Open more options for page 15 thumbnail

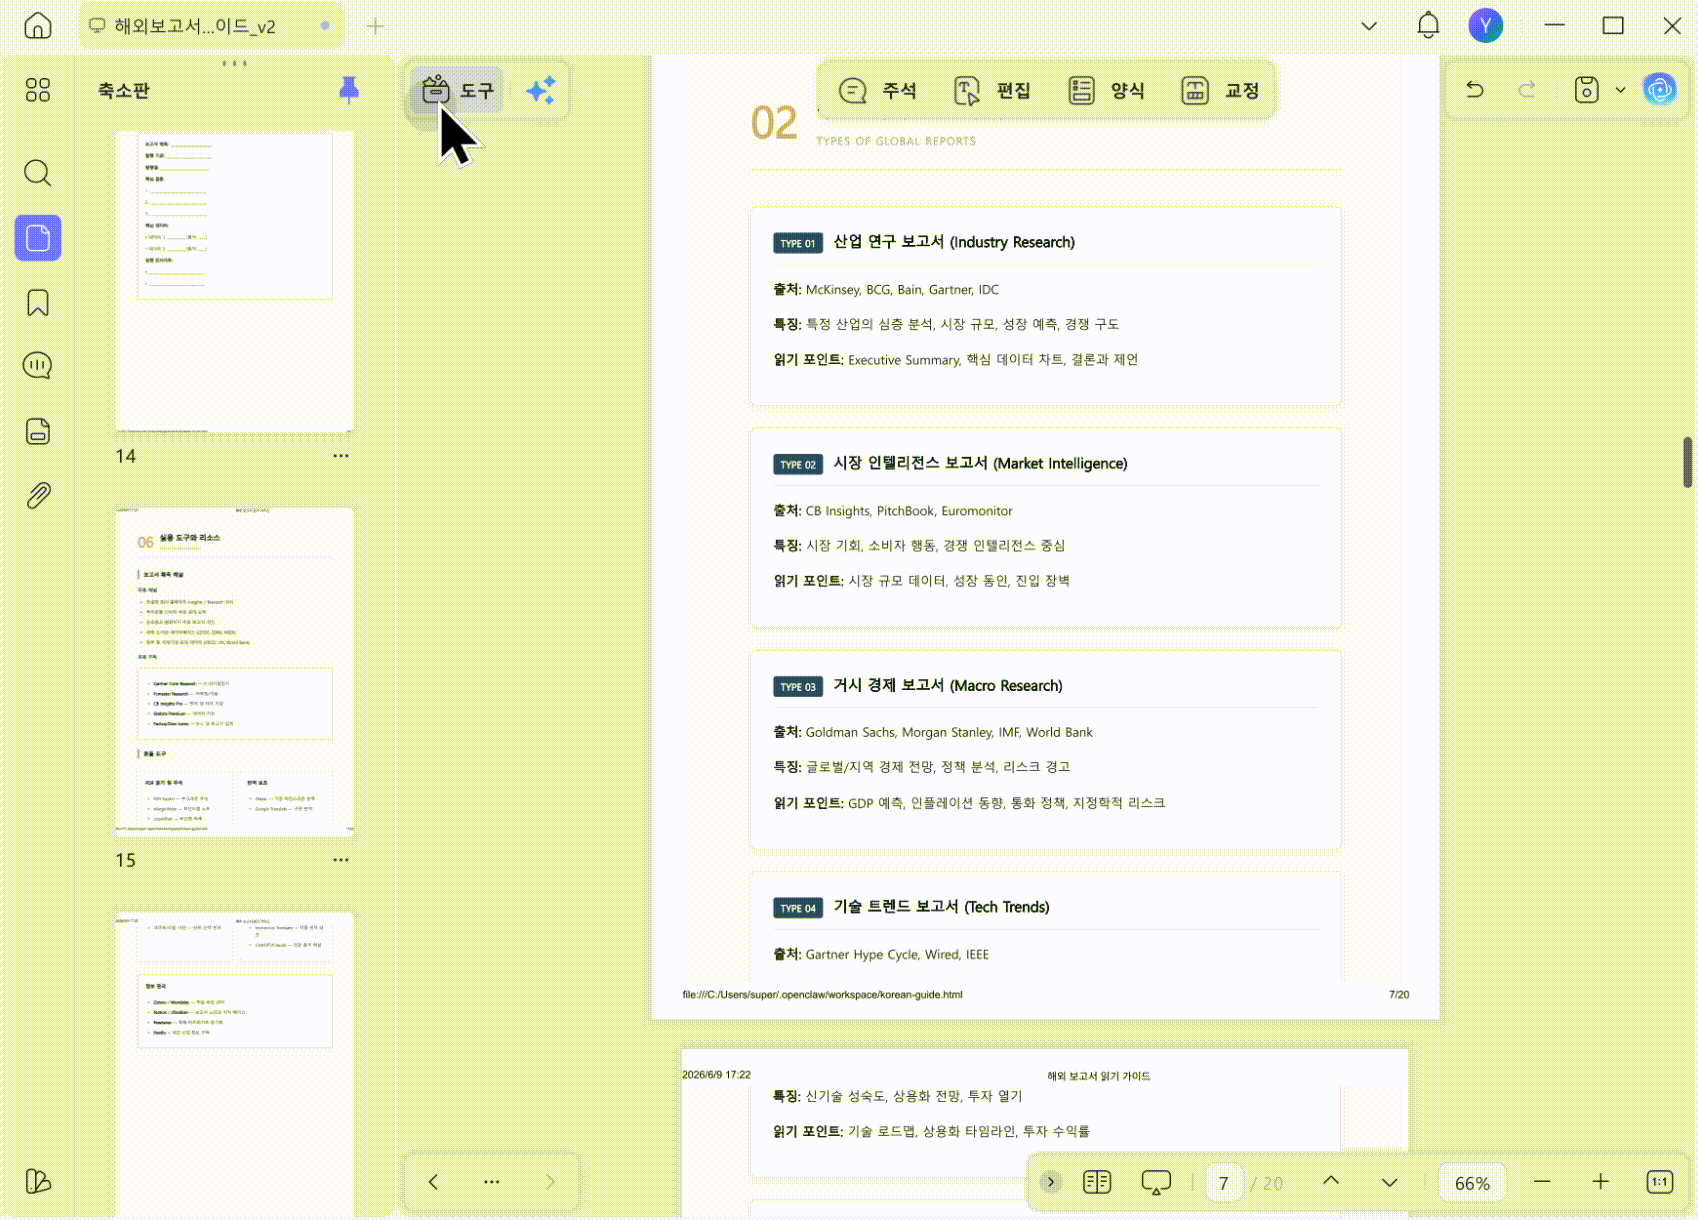point(341,860)
